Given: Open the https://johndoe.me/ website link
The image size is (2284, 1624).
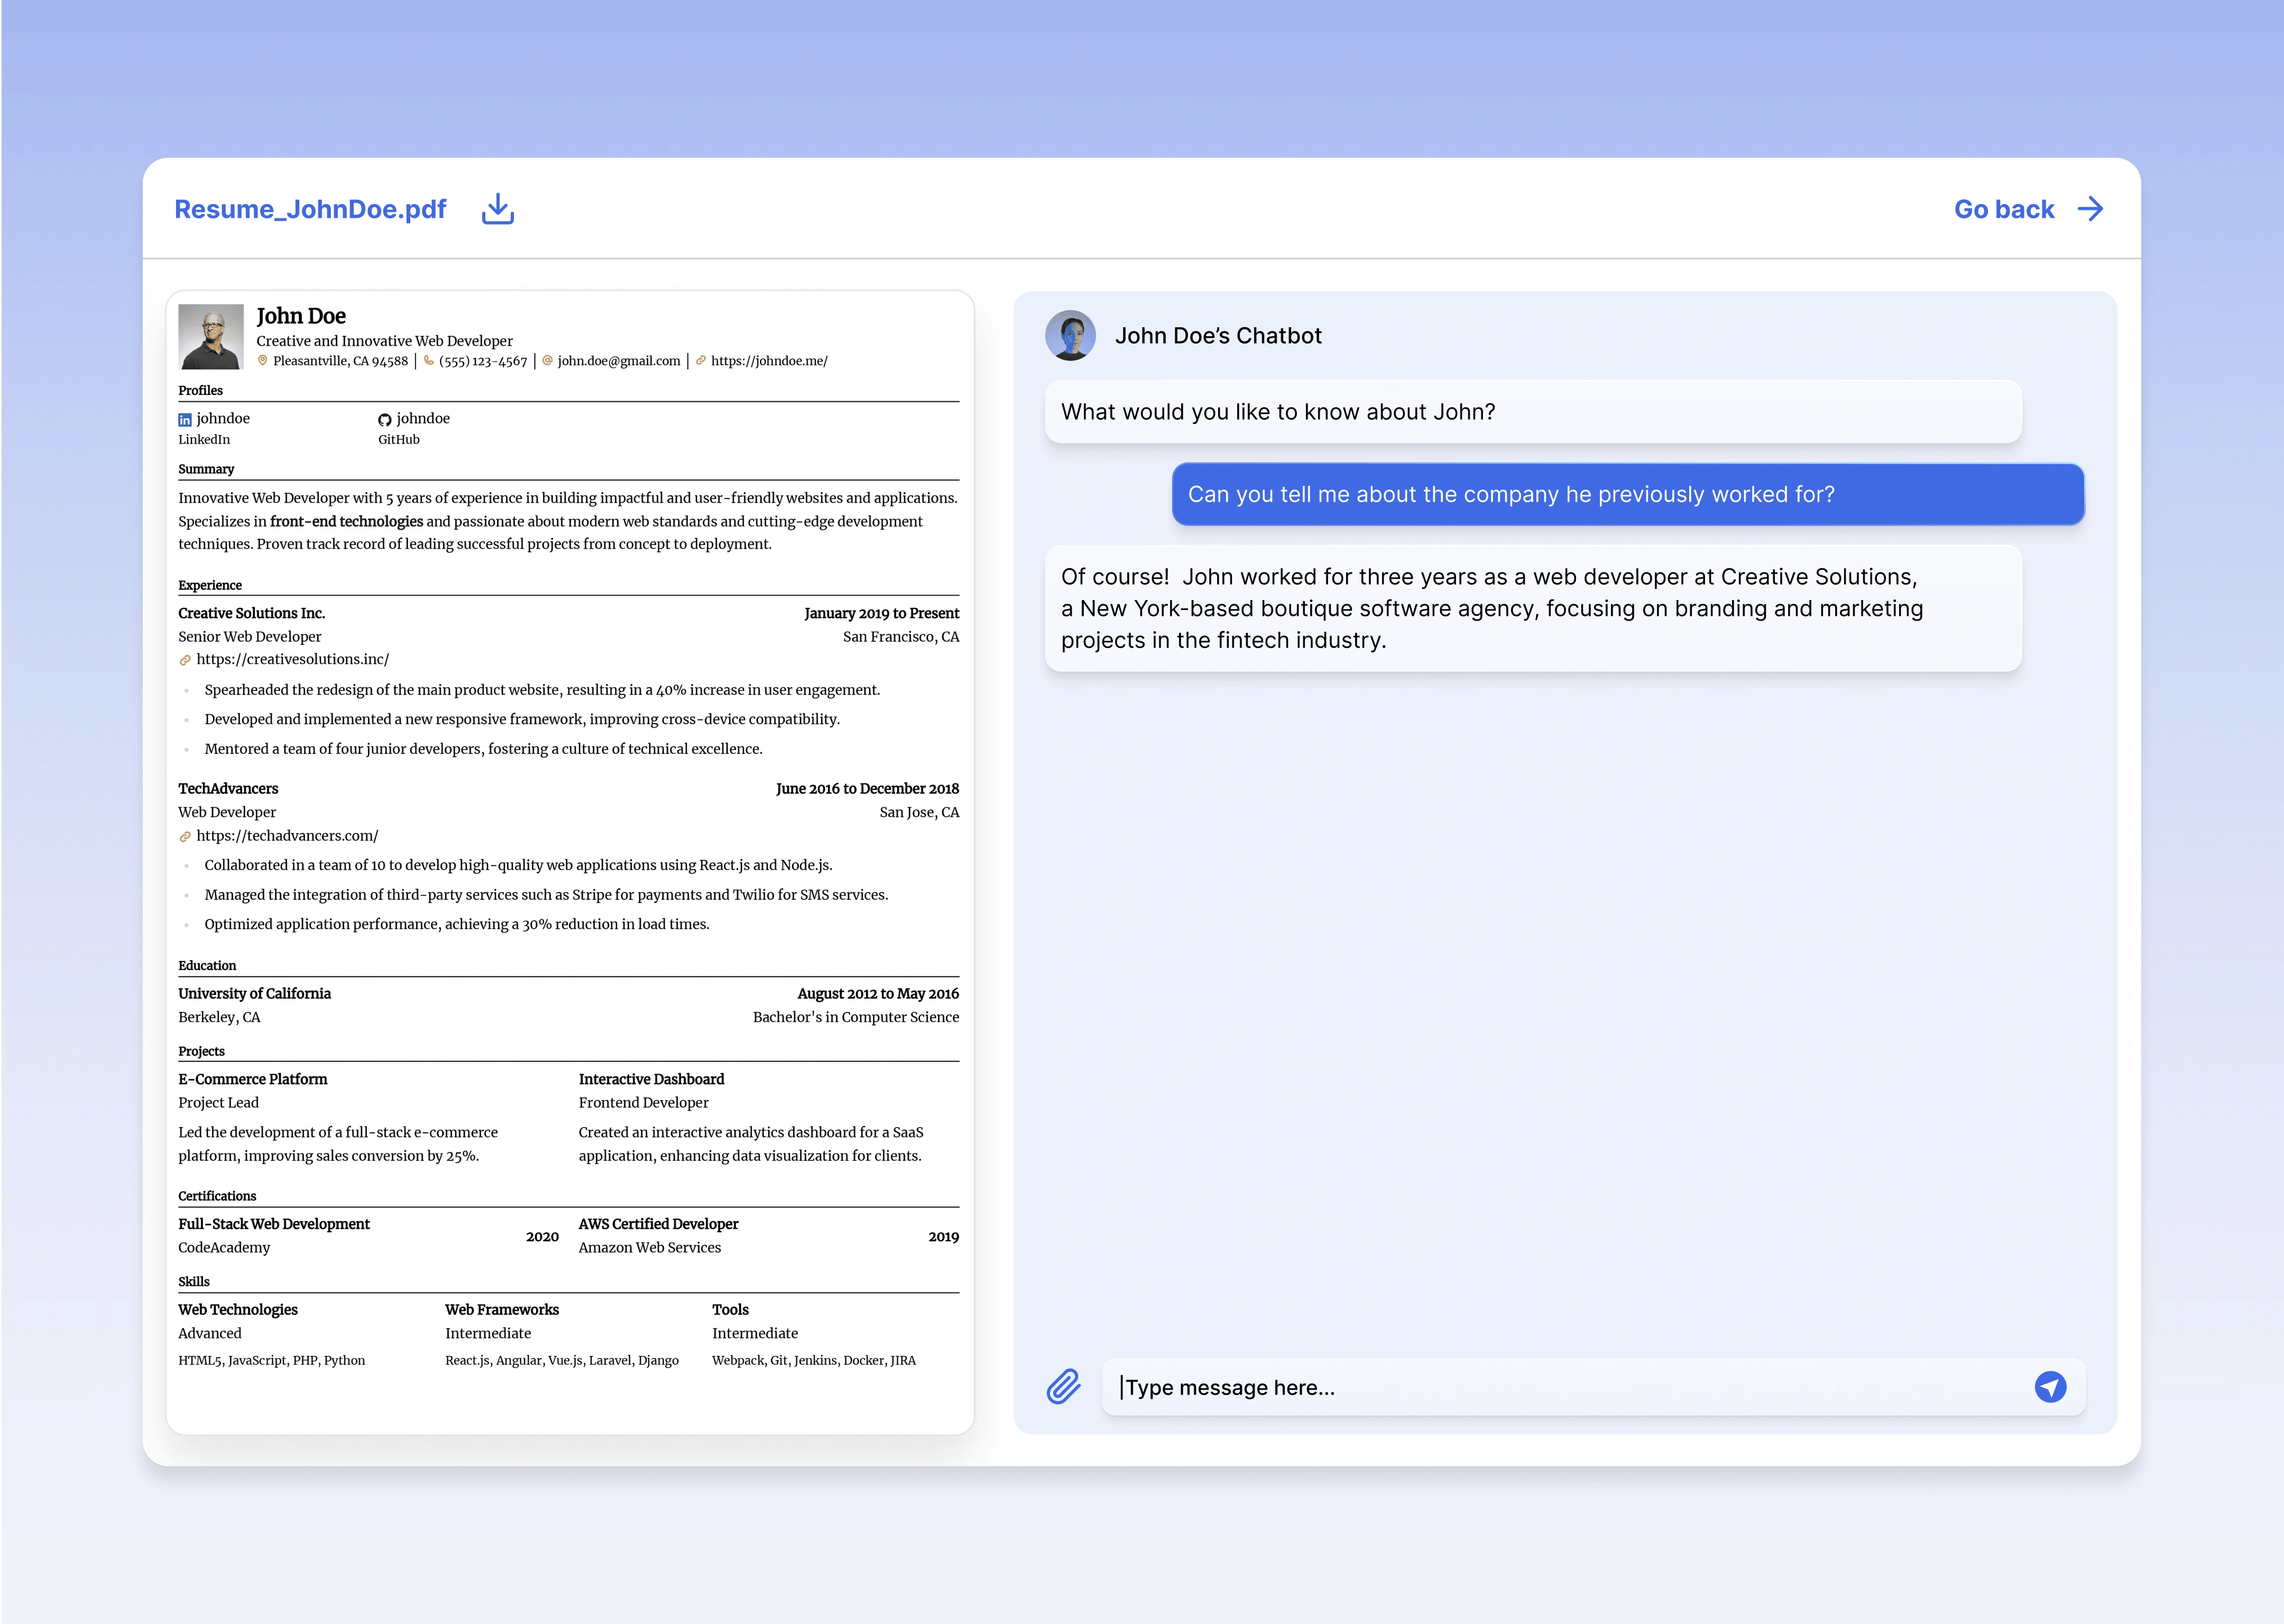Looking at the screenshot, I should click(x=769, y=361).
